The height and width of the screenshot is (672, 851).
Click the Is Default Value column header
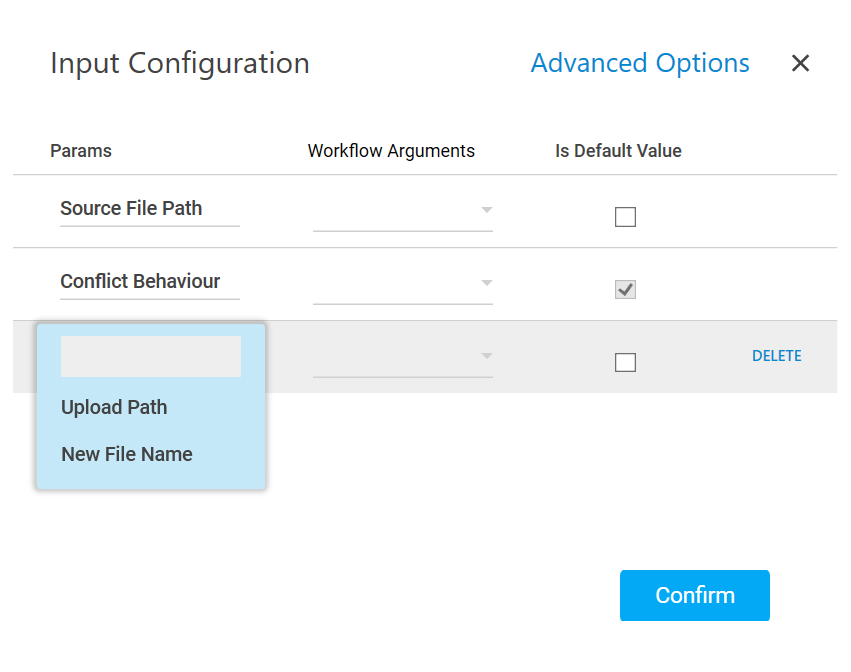pyautogui.click(x=618, y=151)
